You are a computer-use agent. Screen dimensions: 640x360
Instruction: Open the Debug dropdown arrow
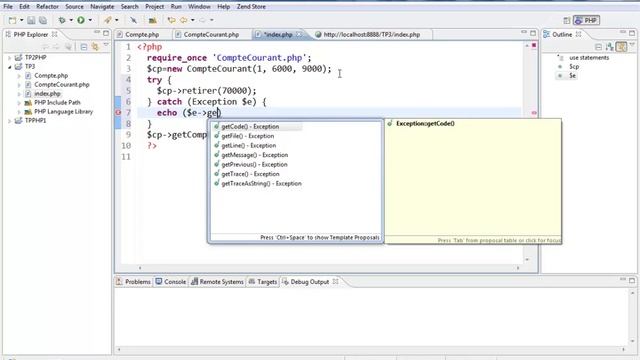[x=71, y=20]
